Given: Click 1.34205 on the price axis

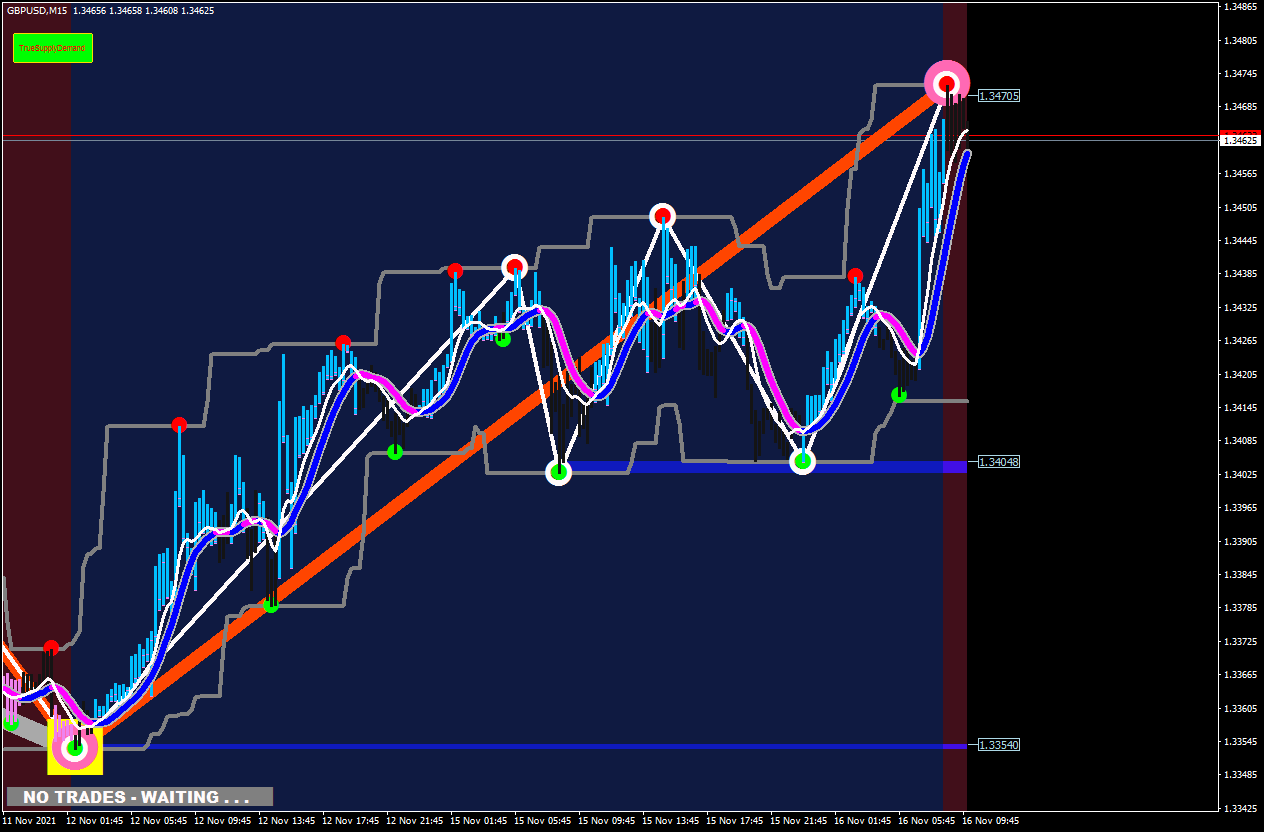Looking at the screenshot, I should click(x=1241, y=374).
